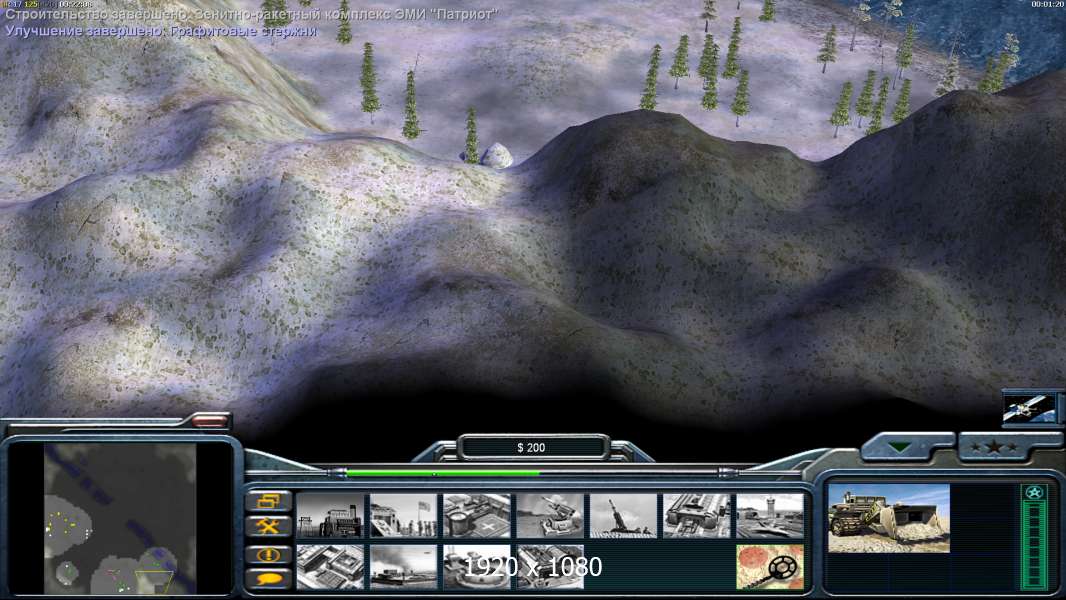Select the Strategy Center build icon
1066x600 pixels.
pyautogui.click(x=330, y=567)
